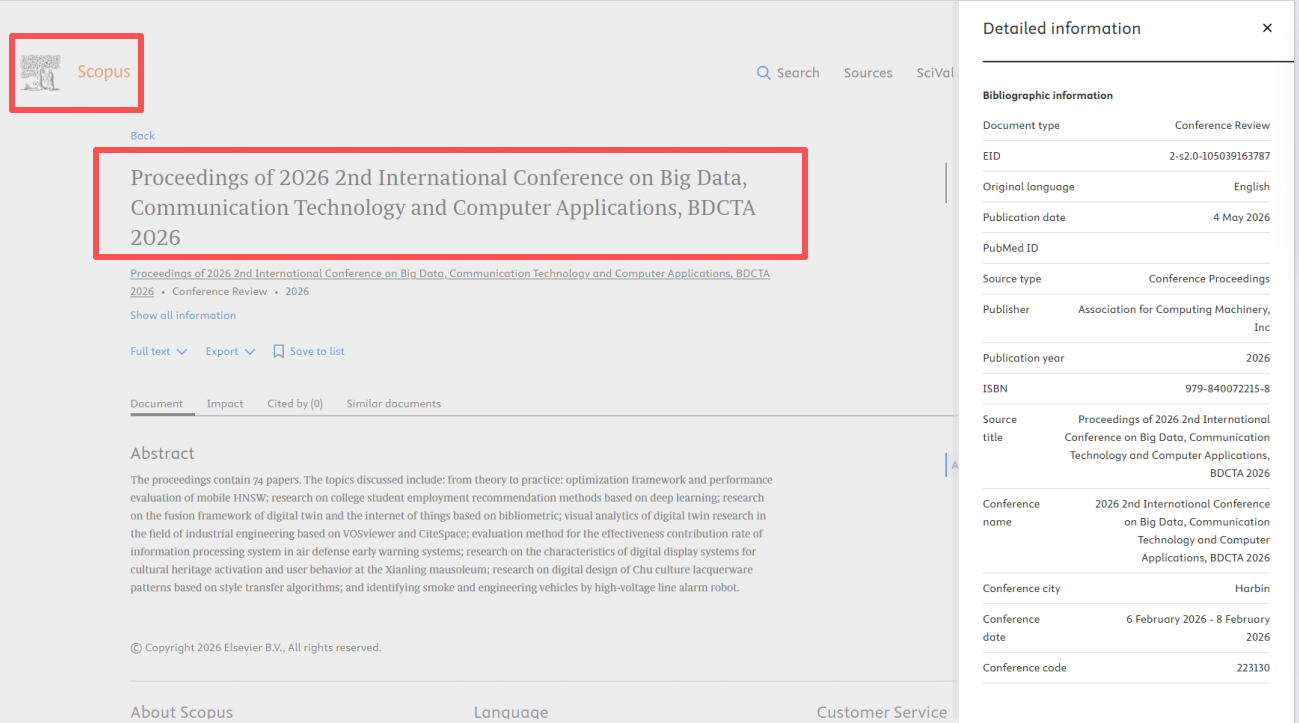This screenshot has height=723, width=1299.
Task: Click the conference date value in the details panel
Action: 1198,628
